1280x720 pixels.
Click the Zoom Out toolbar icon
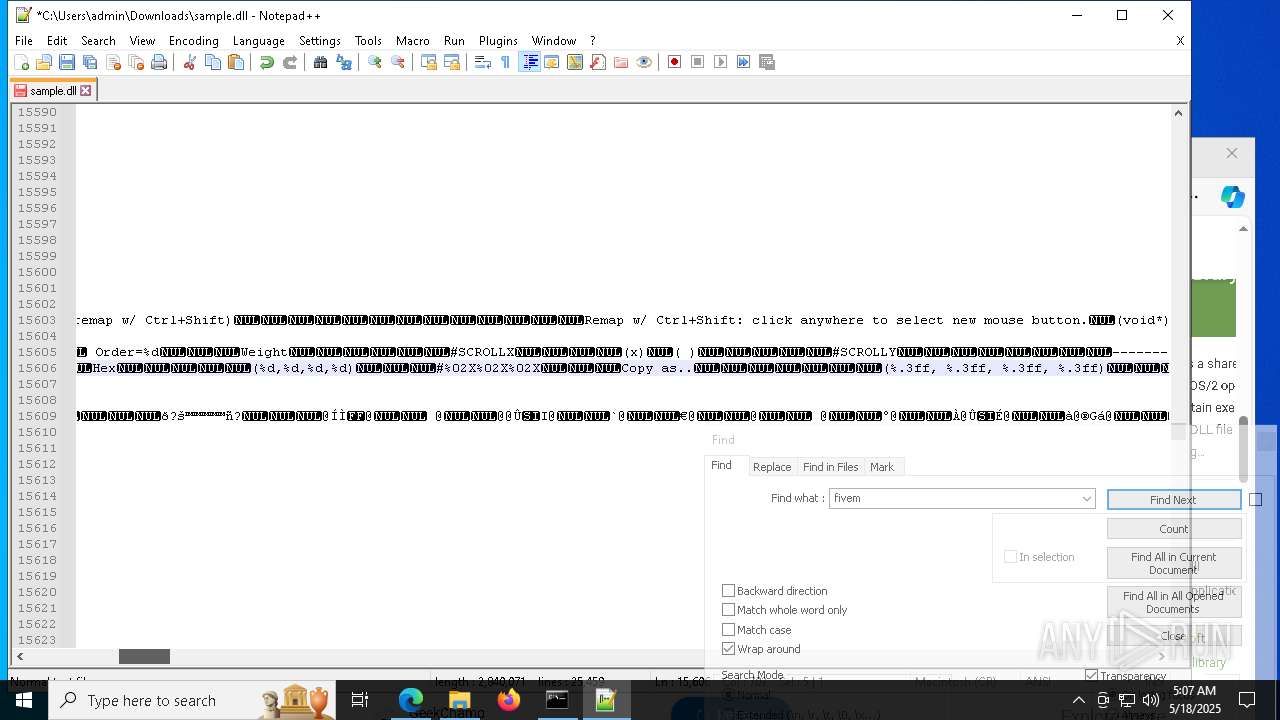[397, 62]
